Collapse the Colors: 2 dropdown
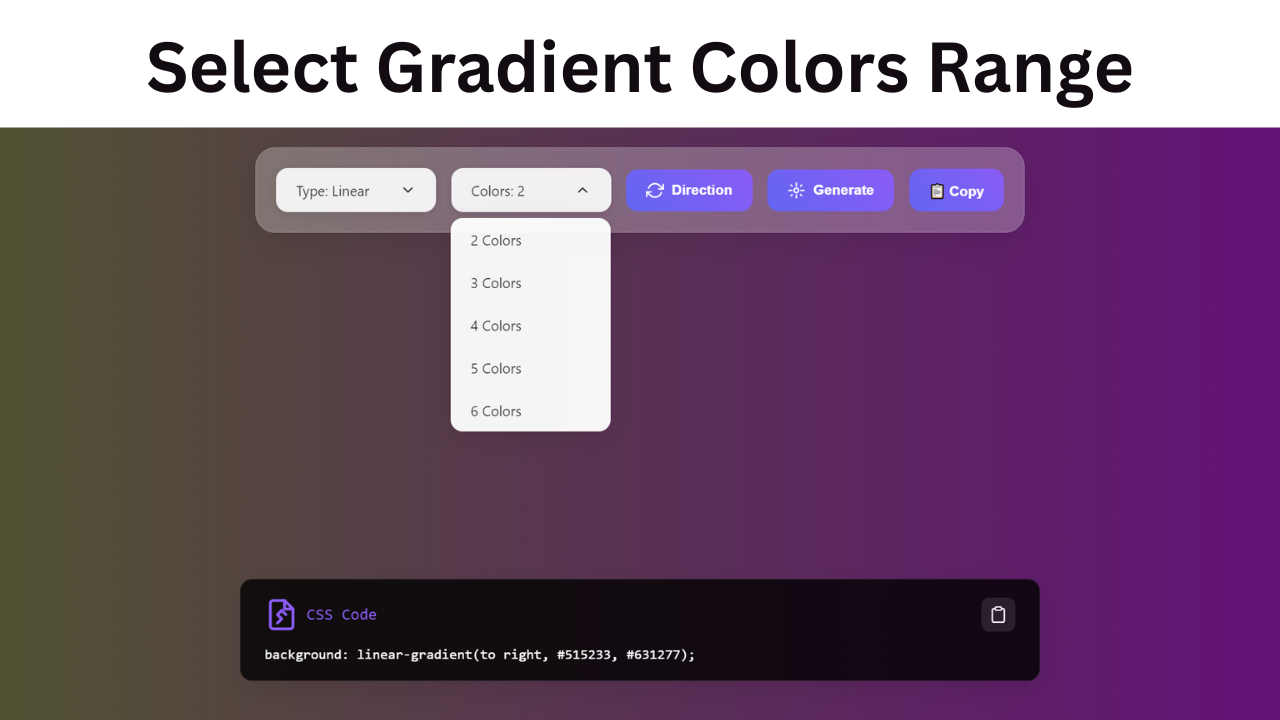Screen dimensions: 1280x720 click(530, 189)
